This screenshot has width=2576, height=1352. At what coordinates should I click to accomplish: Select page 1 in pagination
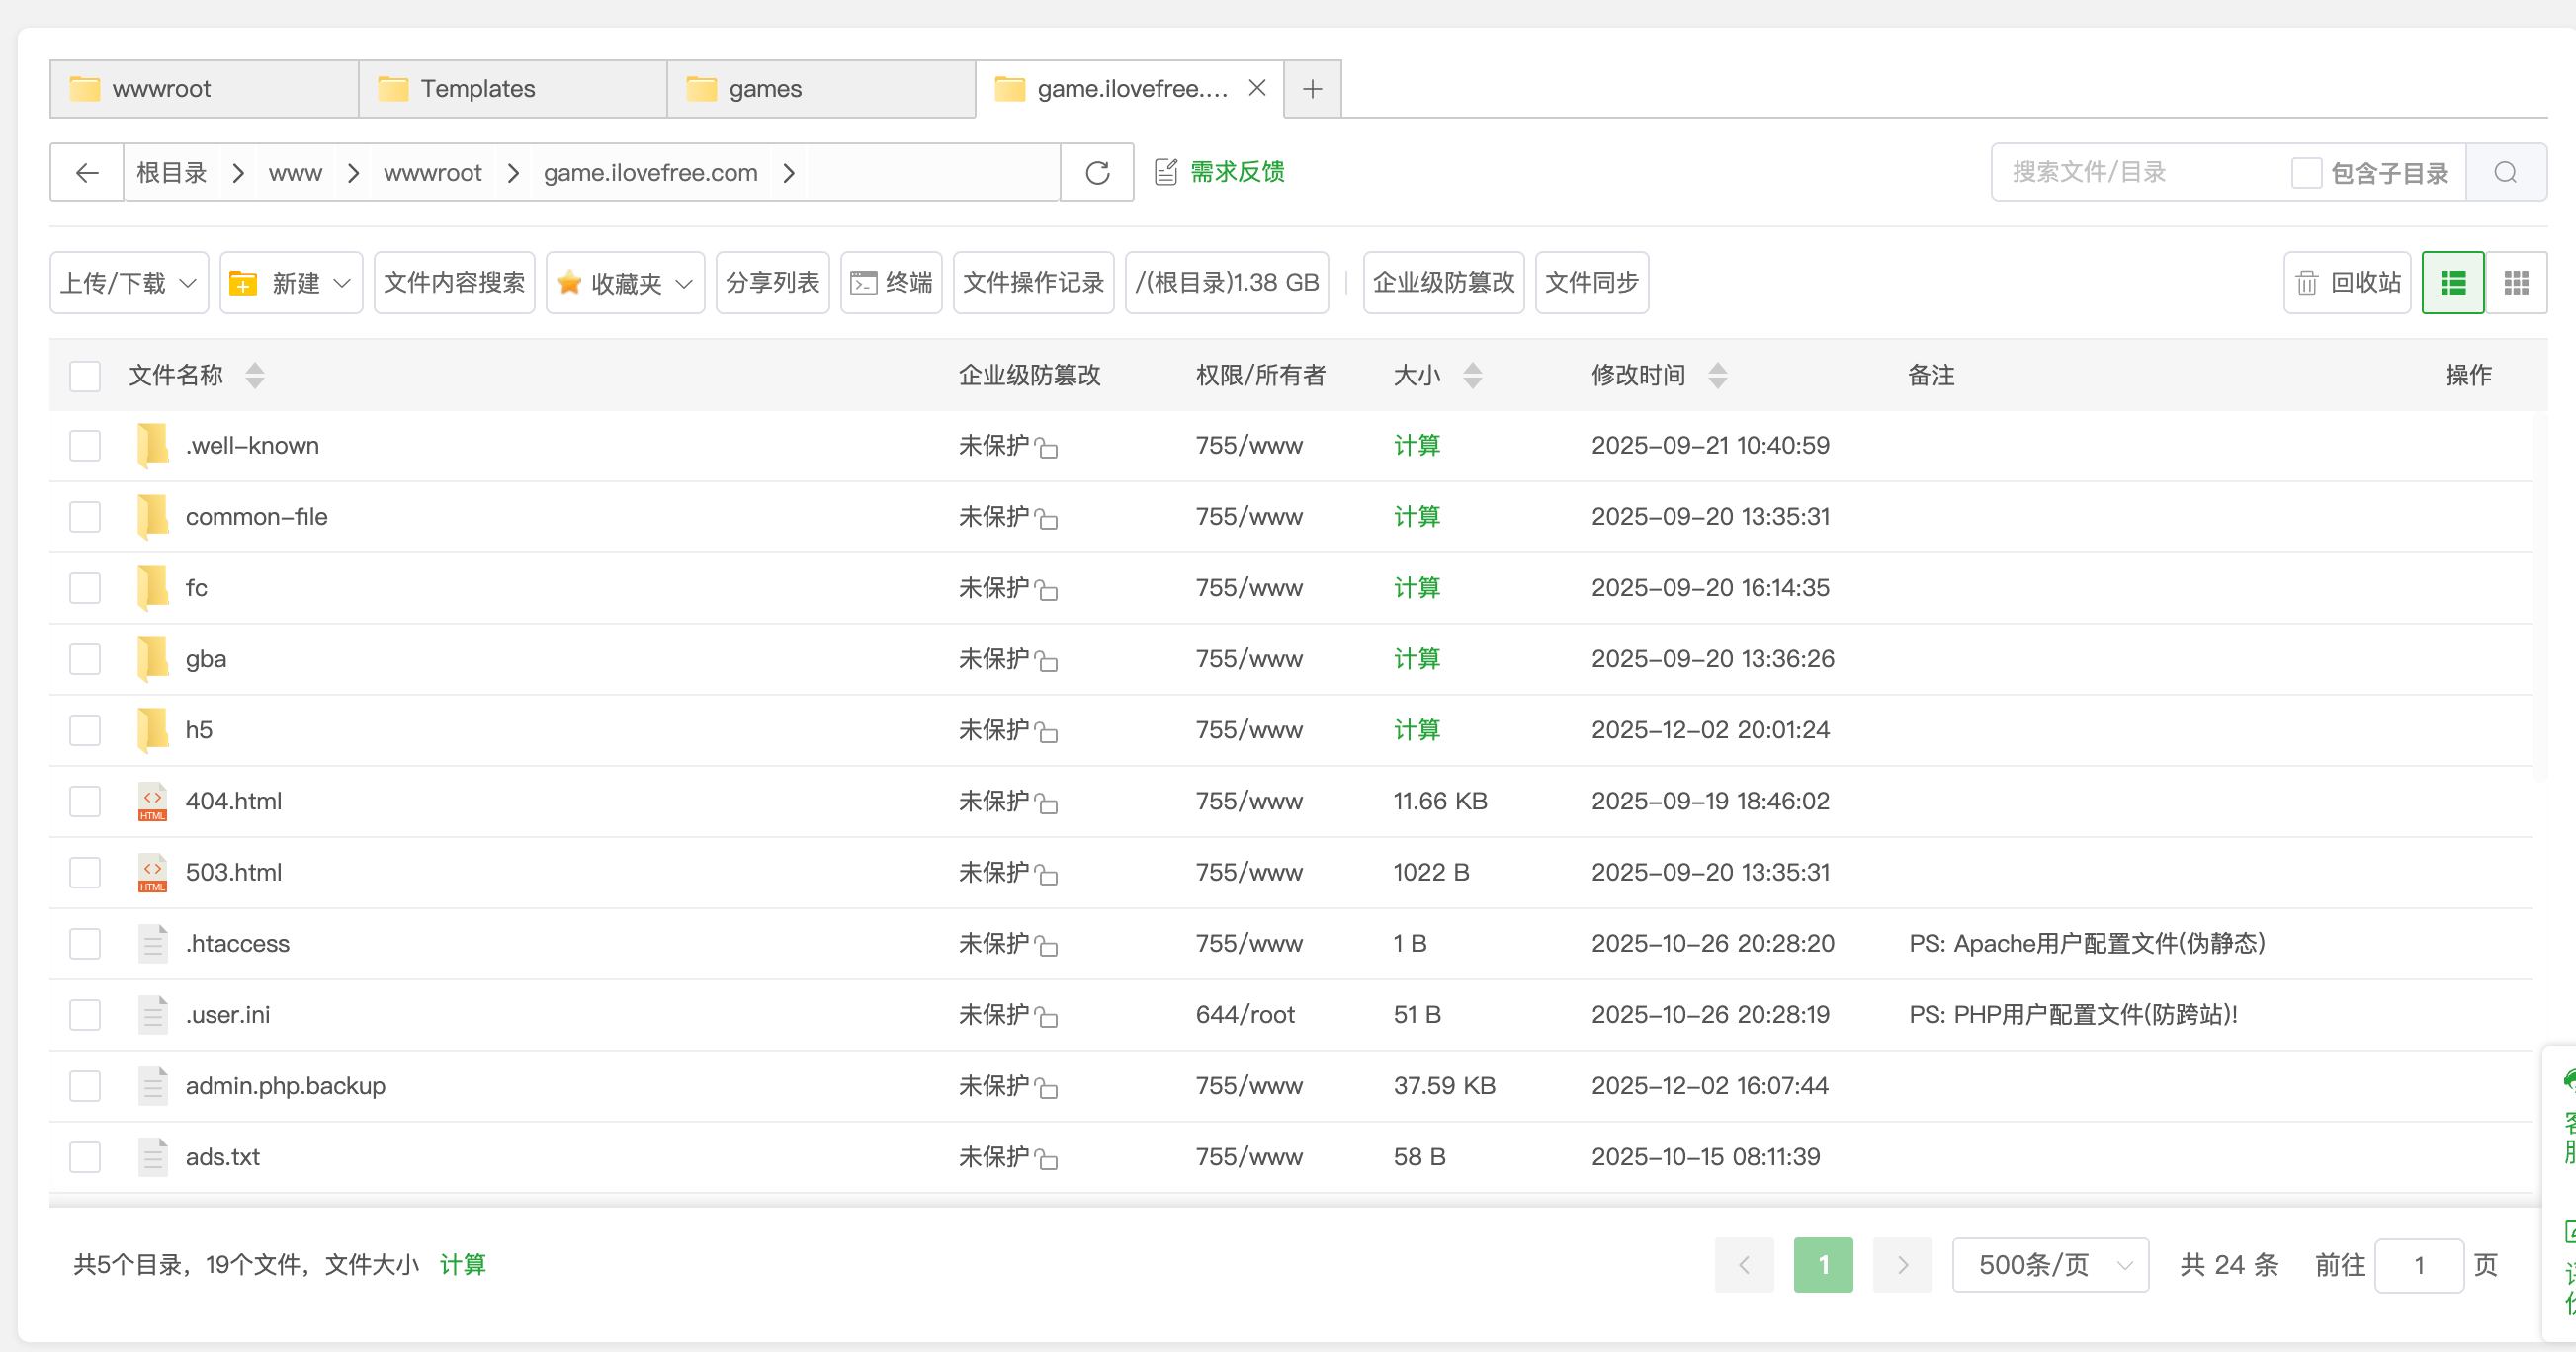click(x=1823, y=1265)
